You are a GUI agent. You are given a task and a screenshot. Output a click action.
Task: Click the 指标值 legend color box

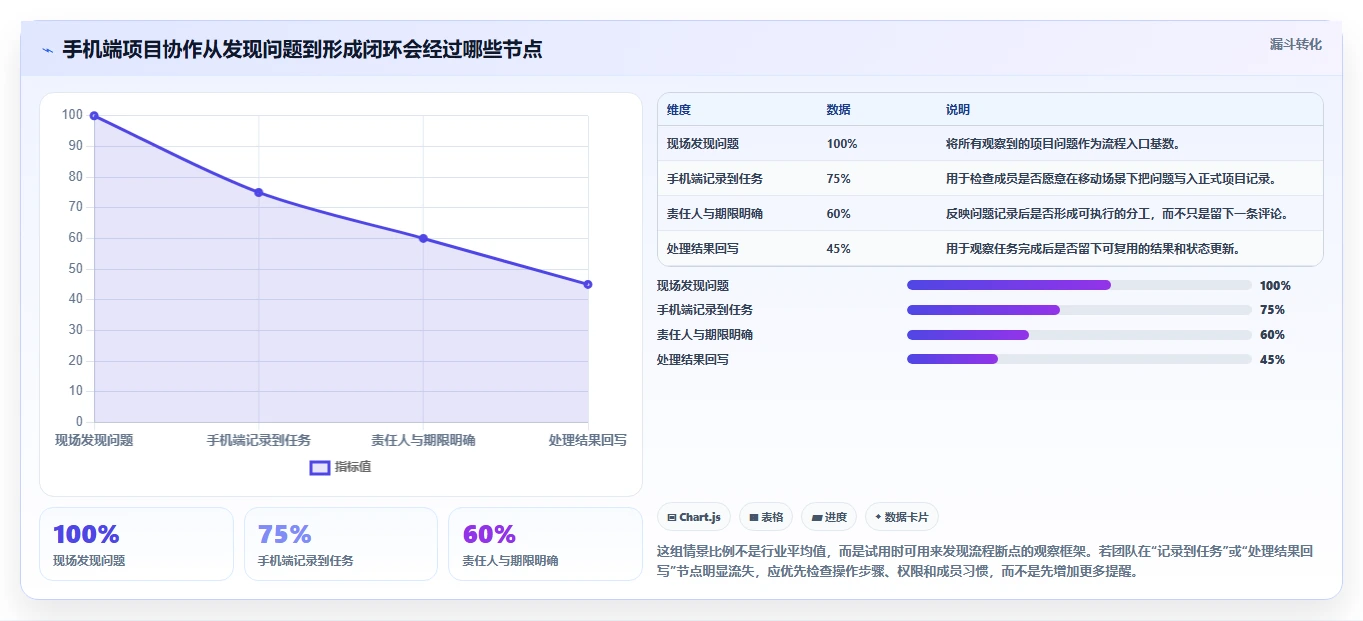(320, 467)
